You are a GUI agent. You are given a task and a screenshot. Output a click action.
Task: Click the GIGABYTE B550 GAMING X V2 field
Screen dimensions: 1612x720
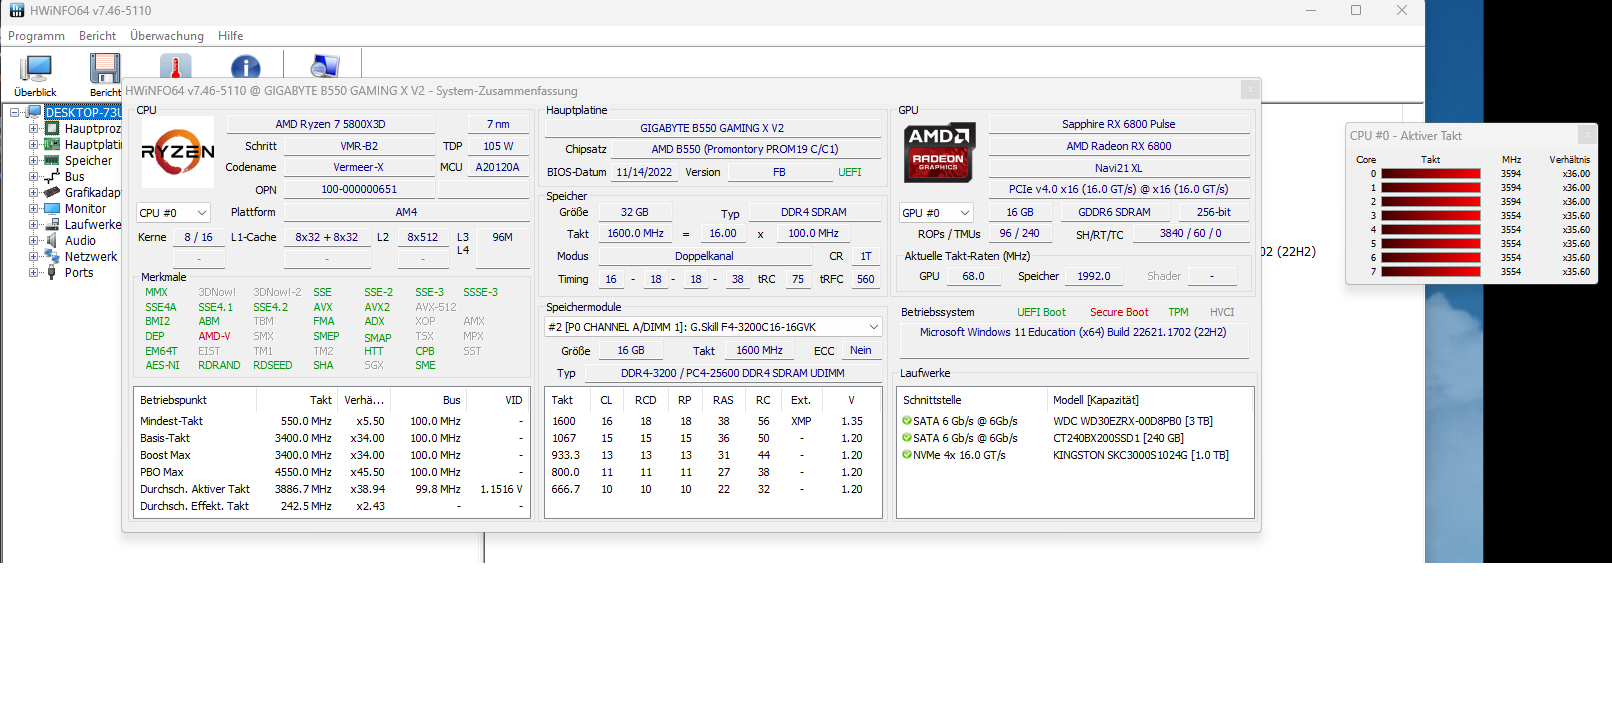coord(713,128)
